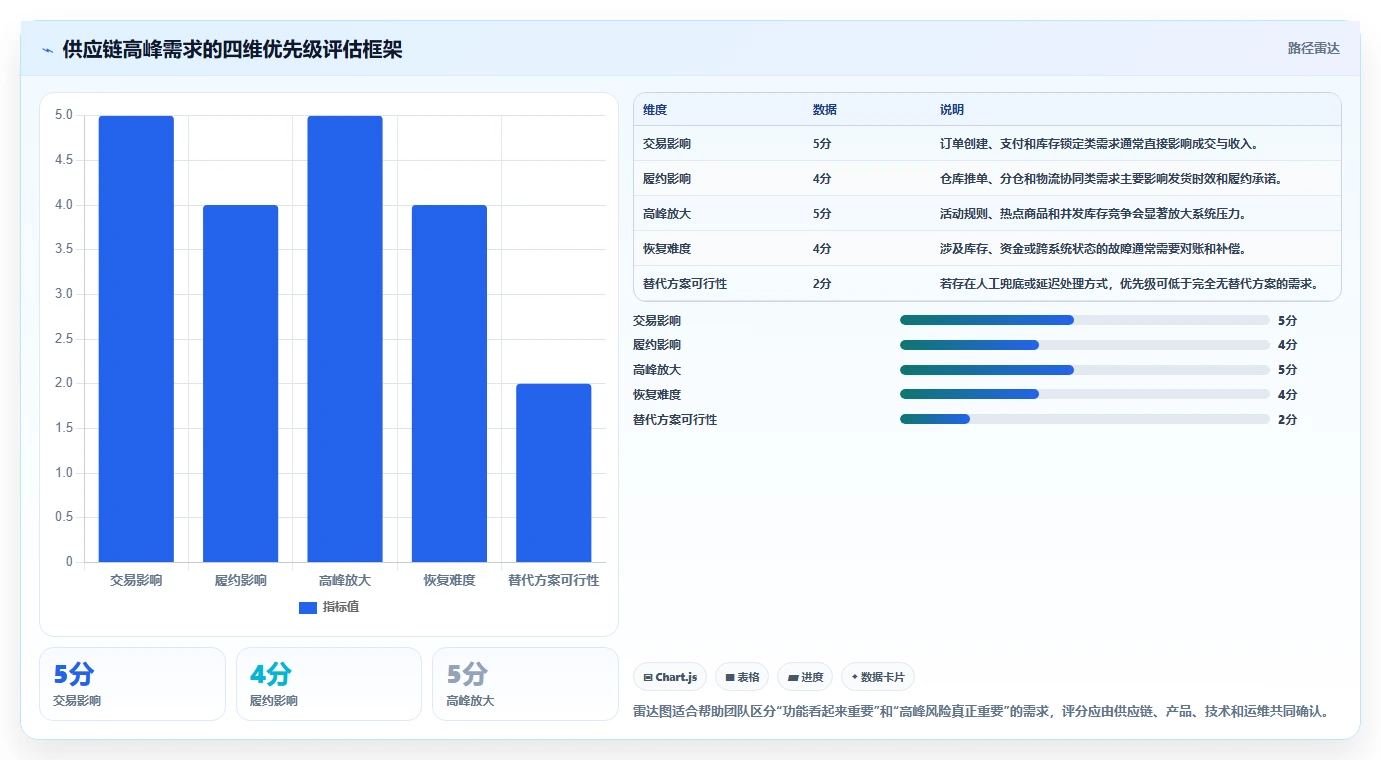Select the 表格 chip
This screenshot has width=1381, height=760.
[x=742, y=677]
